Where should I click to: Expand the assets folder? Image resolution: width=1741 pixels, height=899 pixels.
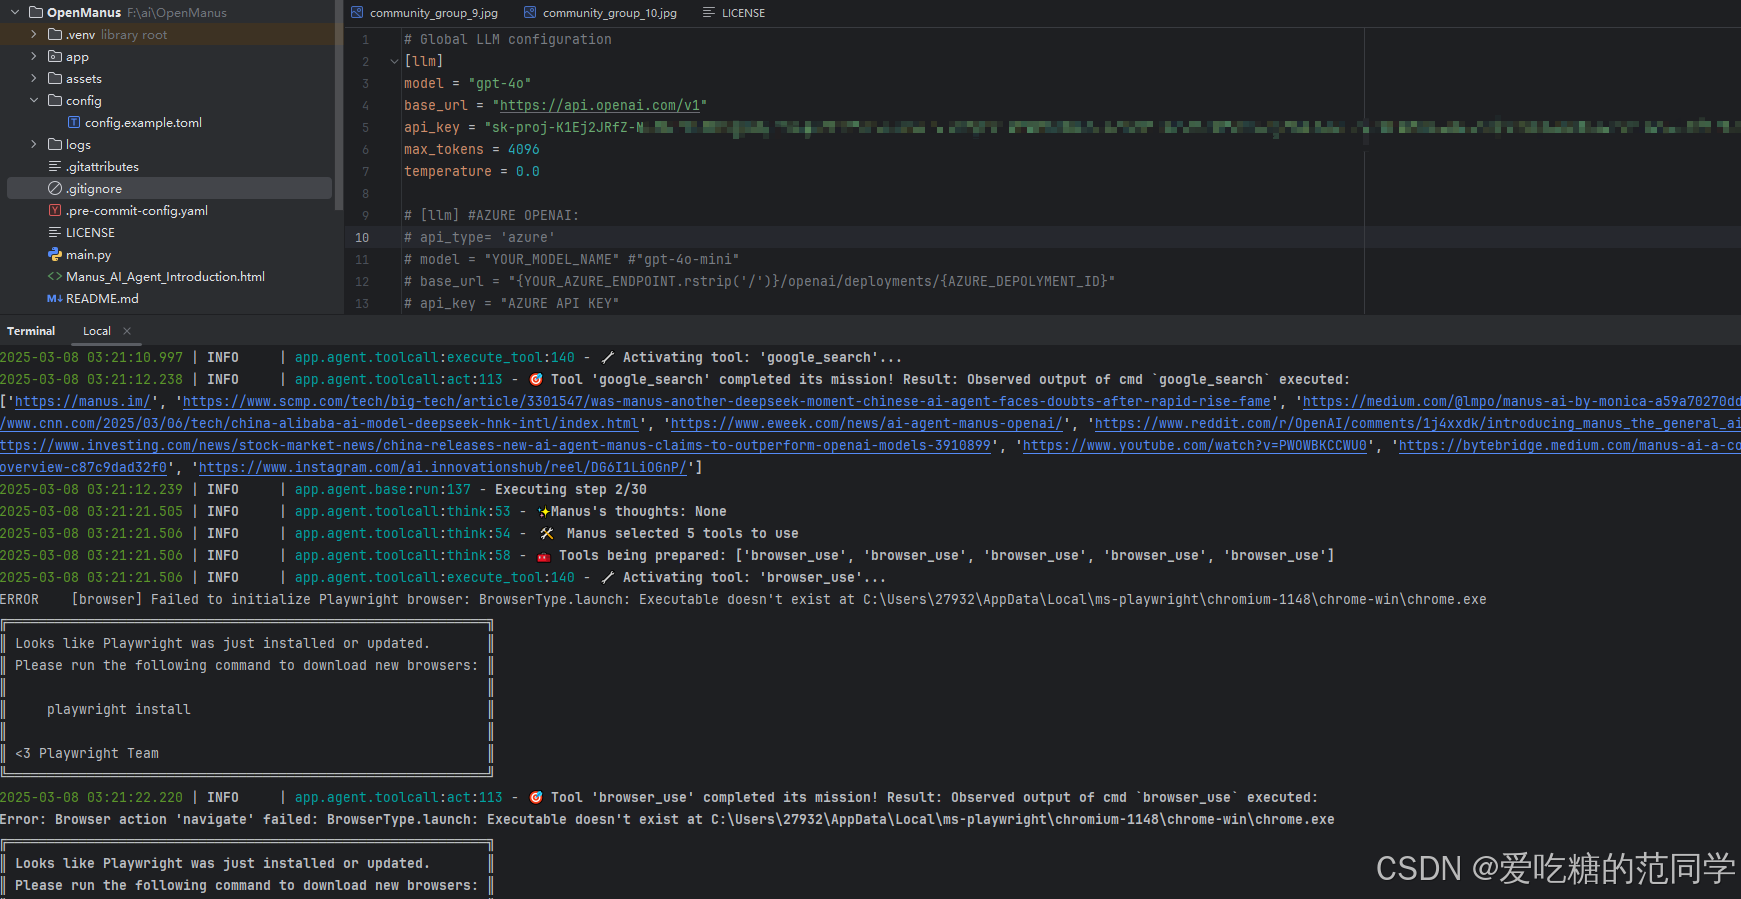coord(34,79)
